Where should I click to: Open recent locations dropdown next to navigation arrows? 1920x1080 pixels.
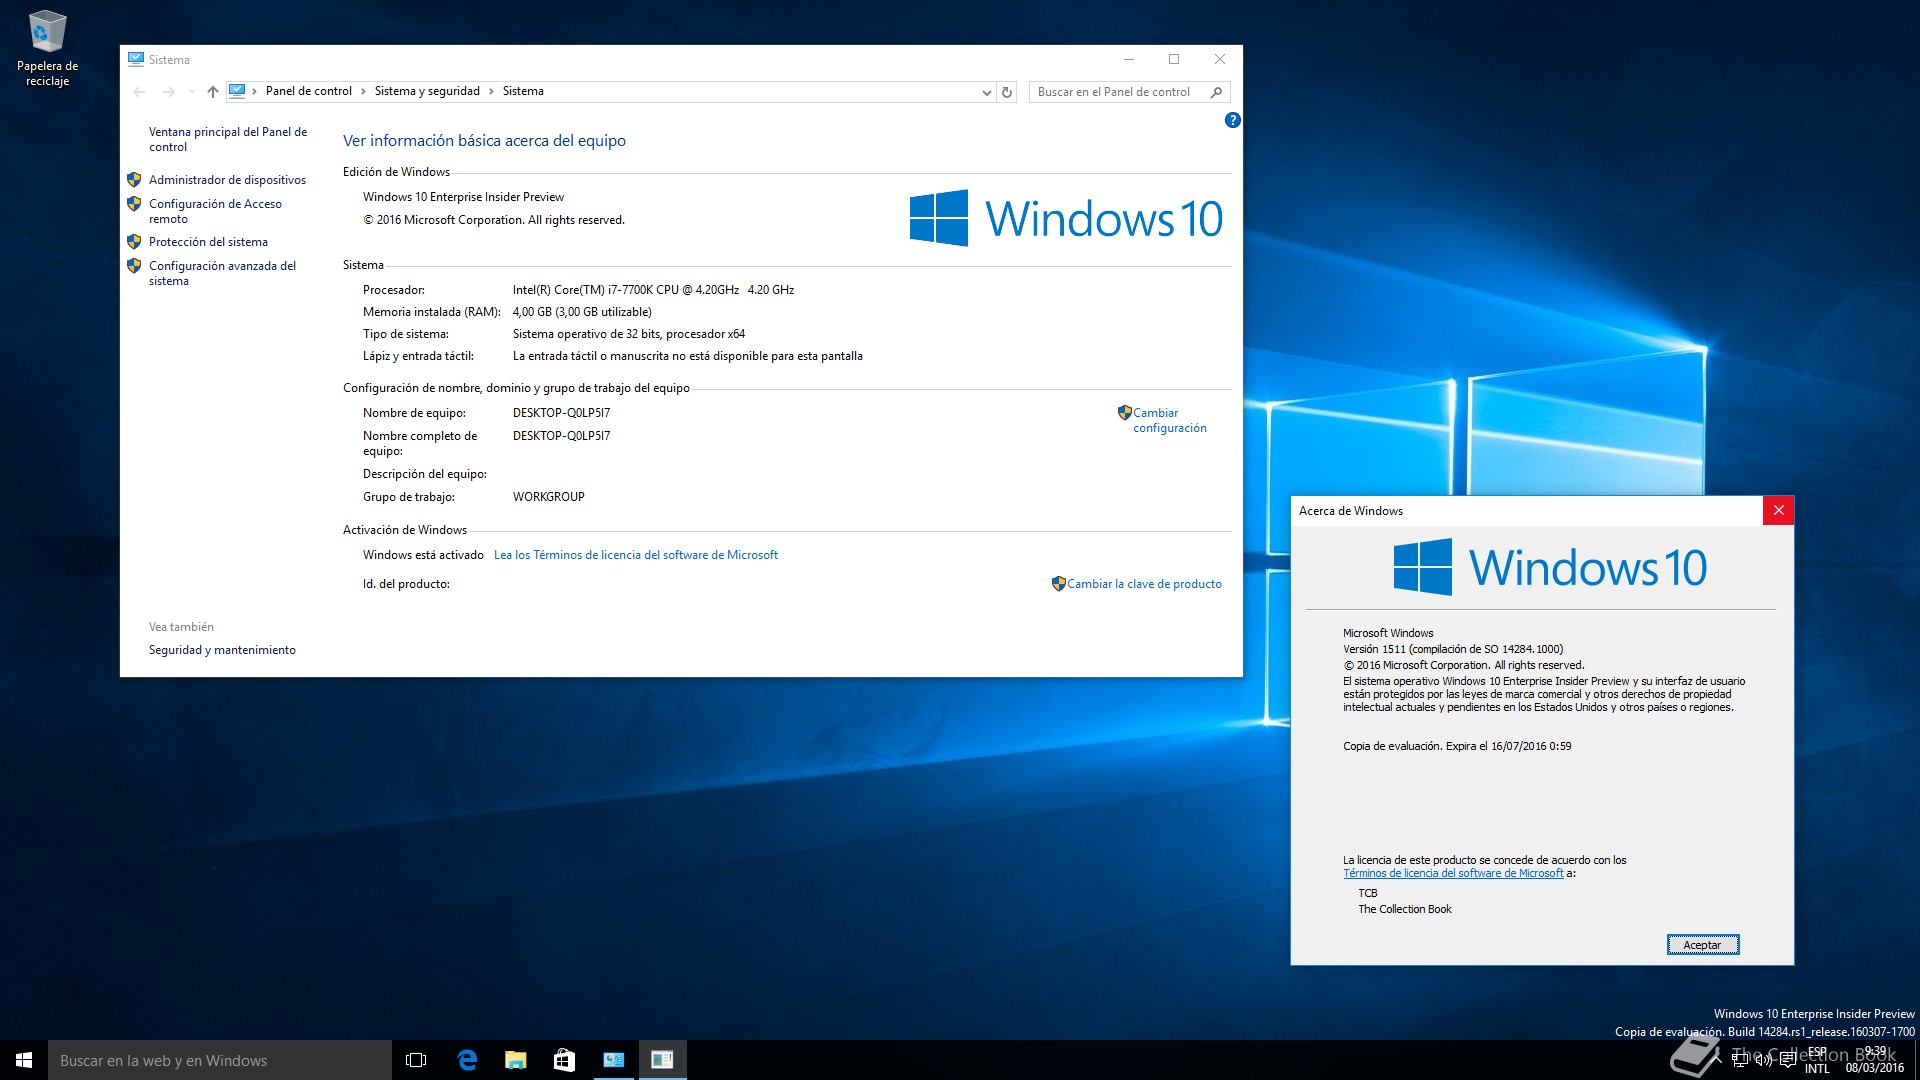pyautogui.click(x=192, y=92)
